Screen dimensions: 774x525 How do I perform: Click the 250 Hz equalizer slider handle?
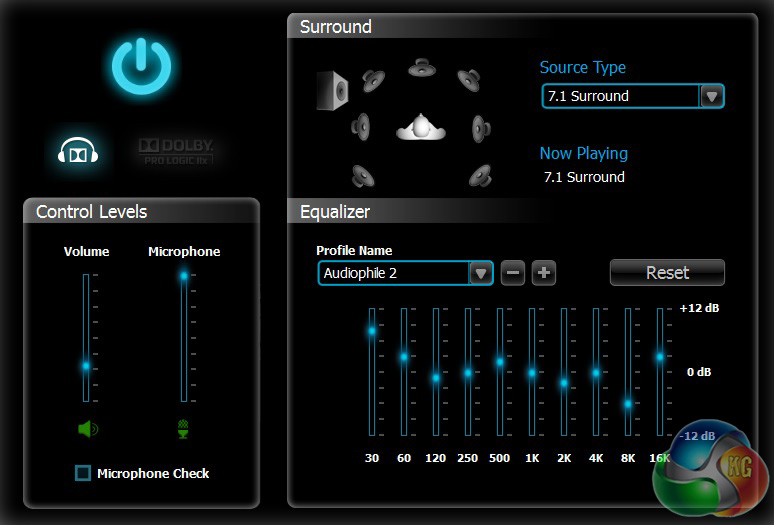[x=468, y=373]
